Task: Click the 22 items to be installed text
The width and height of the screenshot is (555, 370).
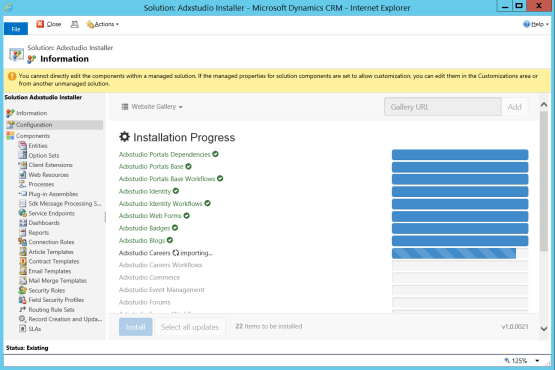Action: click(269, 326)
